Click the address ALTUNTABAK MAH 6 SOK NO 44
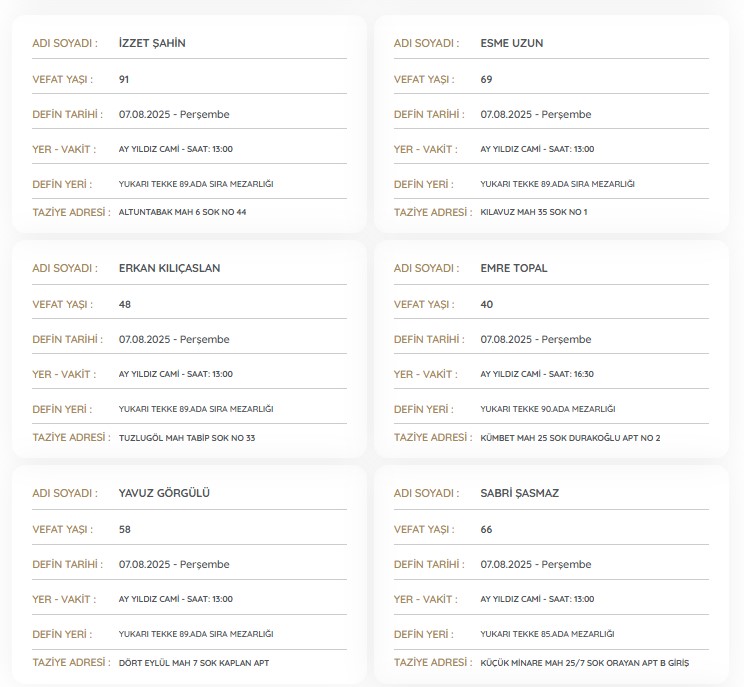Screen dimensions: 744x687 tap(182, 212)
